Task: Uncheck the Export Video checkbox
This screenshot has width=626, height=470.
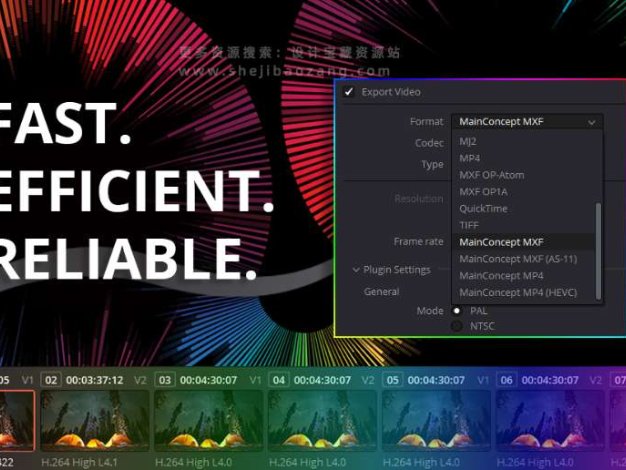Action: coord(349,92)
